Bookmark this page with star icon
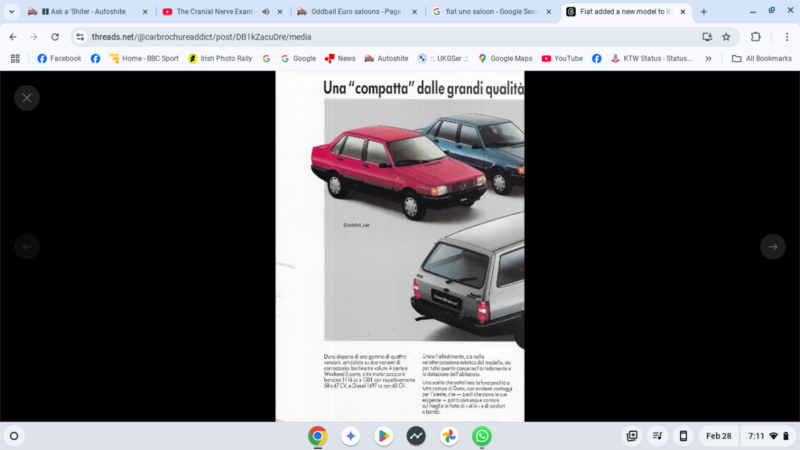The width and height of the screenshot is (800, 450). click(726, 37)
